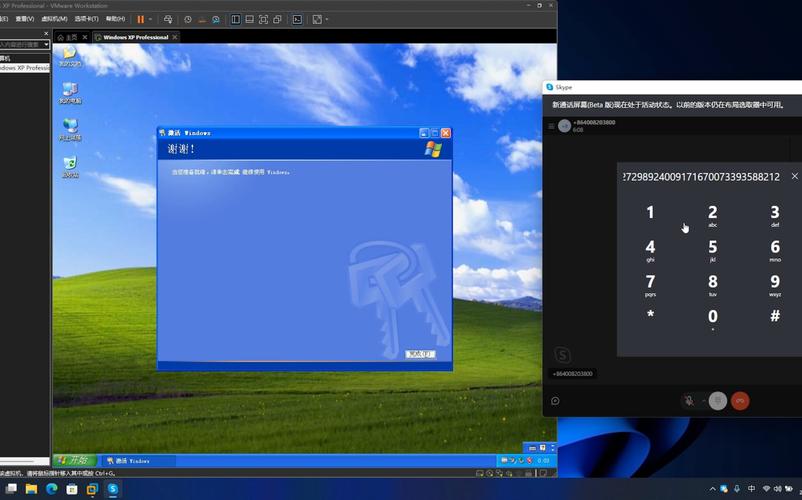Click the caller avatar in Skype call header
Viewport: 802px width, 500px height.
(x=564, y=126)
